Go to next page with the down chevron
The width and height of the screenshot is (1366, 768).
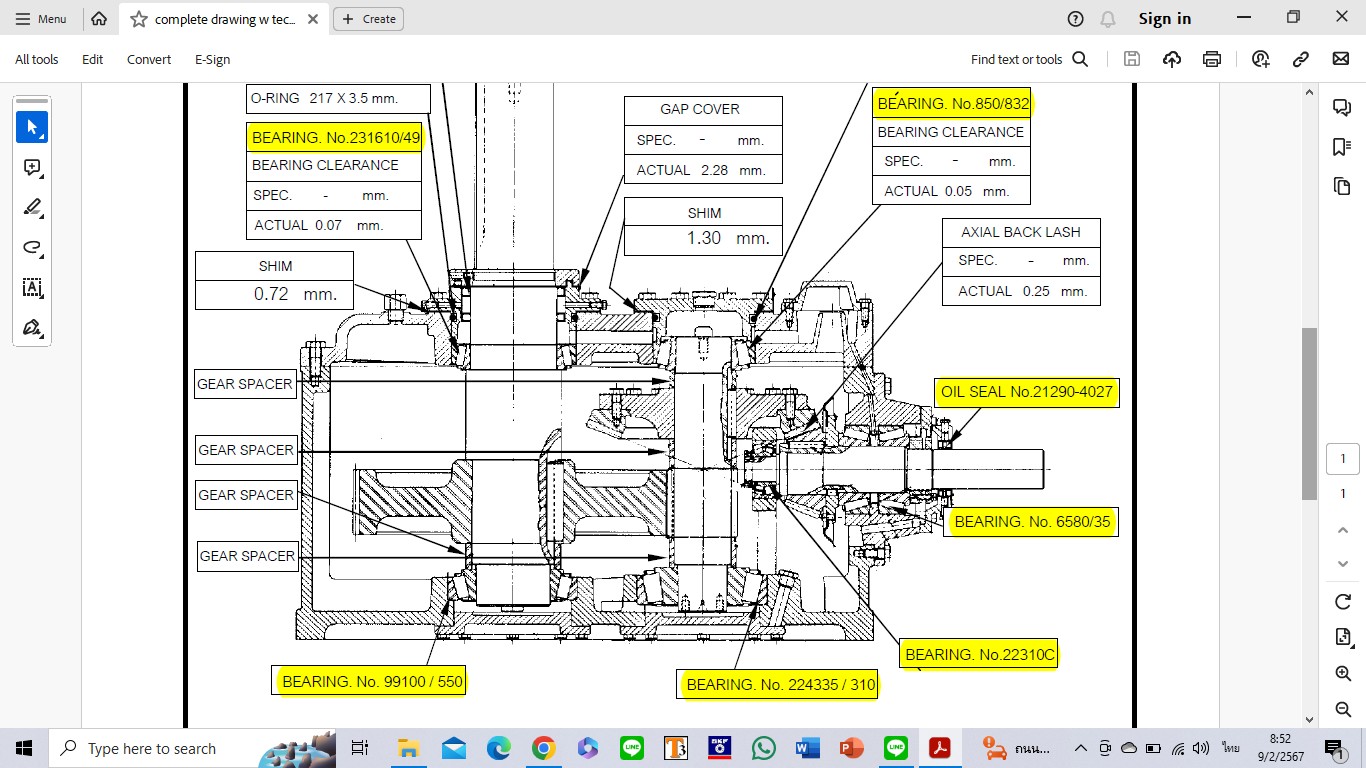click(1343, 564)
